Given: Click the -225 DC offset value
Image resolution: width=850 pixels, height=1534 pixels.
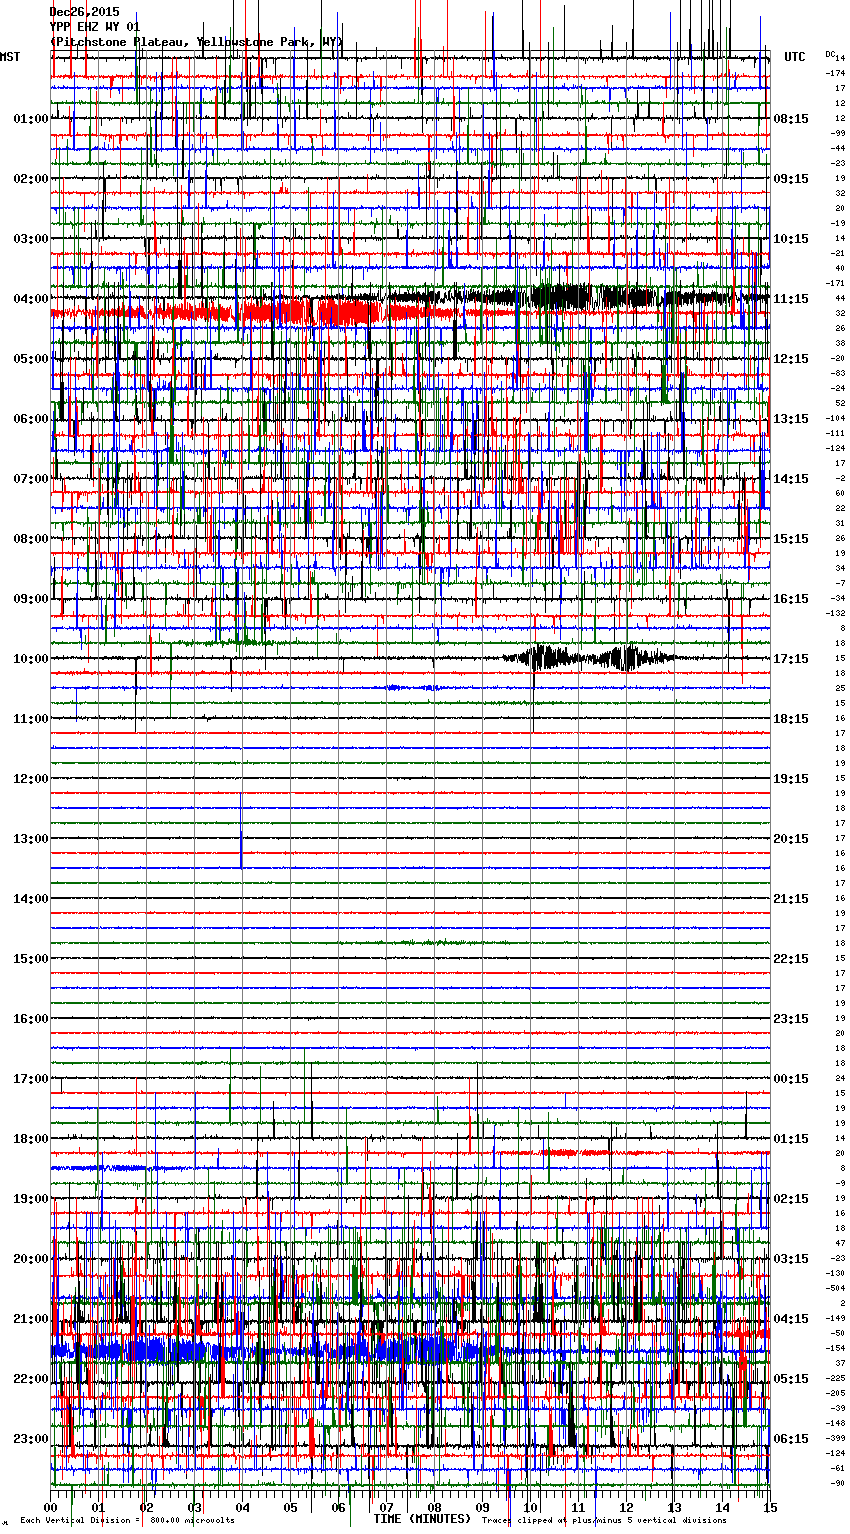Looking at the screenshot, I should coord(835,1379).
